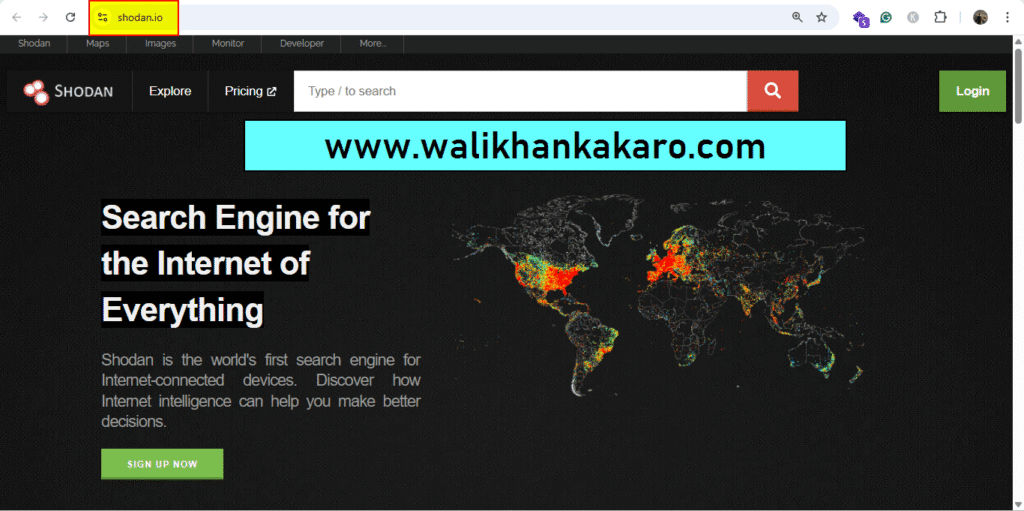Click the 'Everything' headline word
The height and width of the screenshot is (511, 1024).
[x=183, y=310]
